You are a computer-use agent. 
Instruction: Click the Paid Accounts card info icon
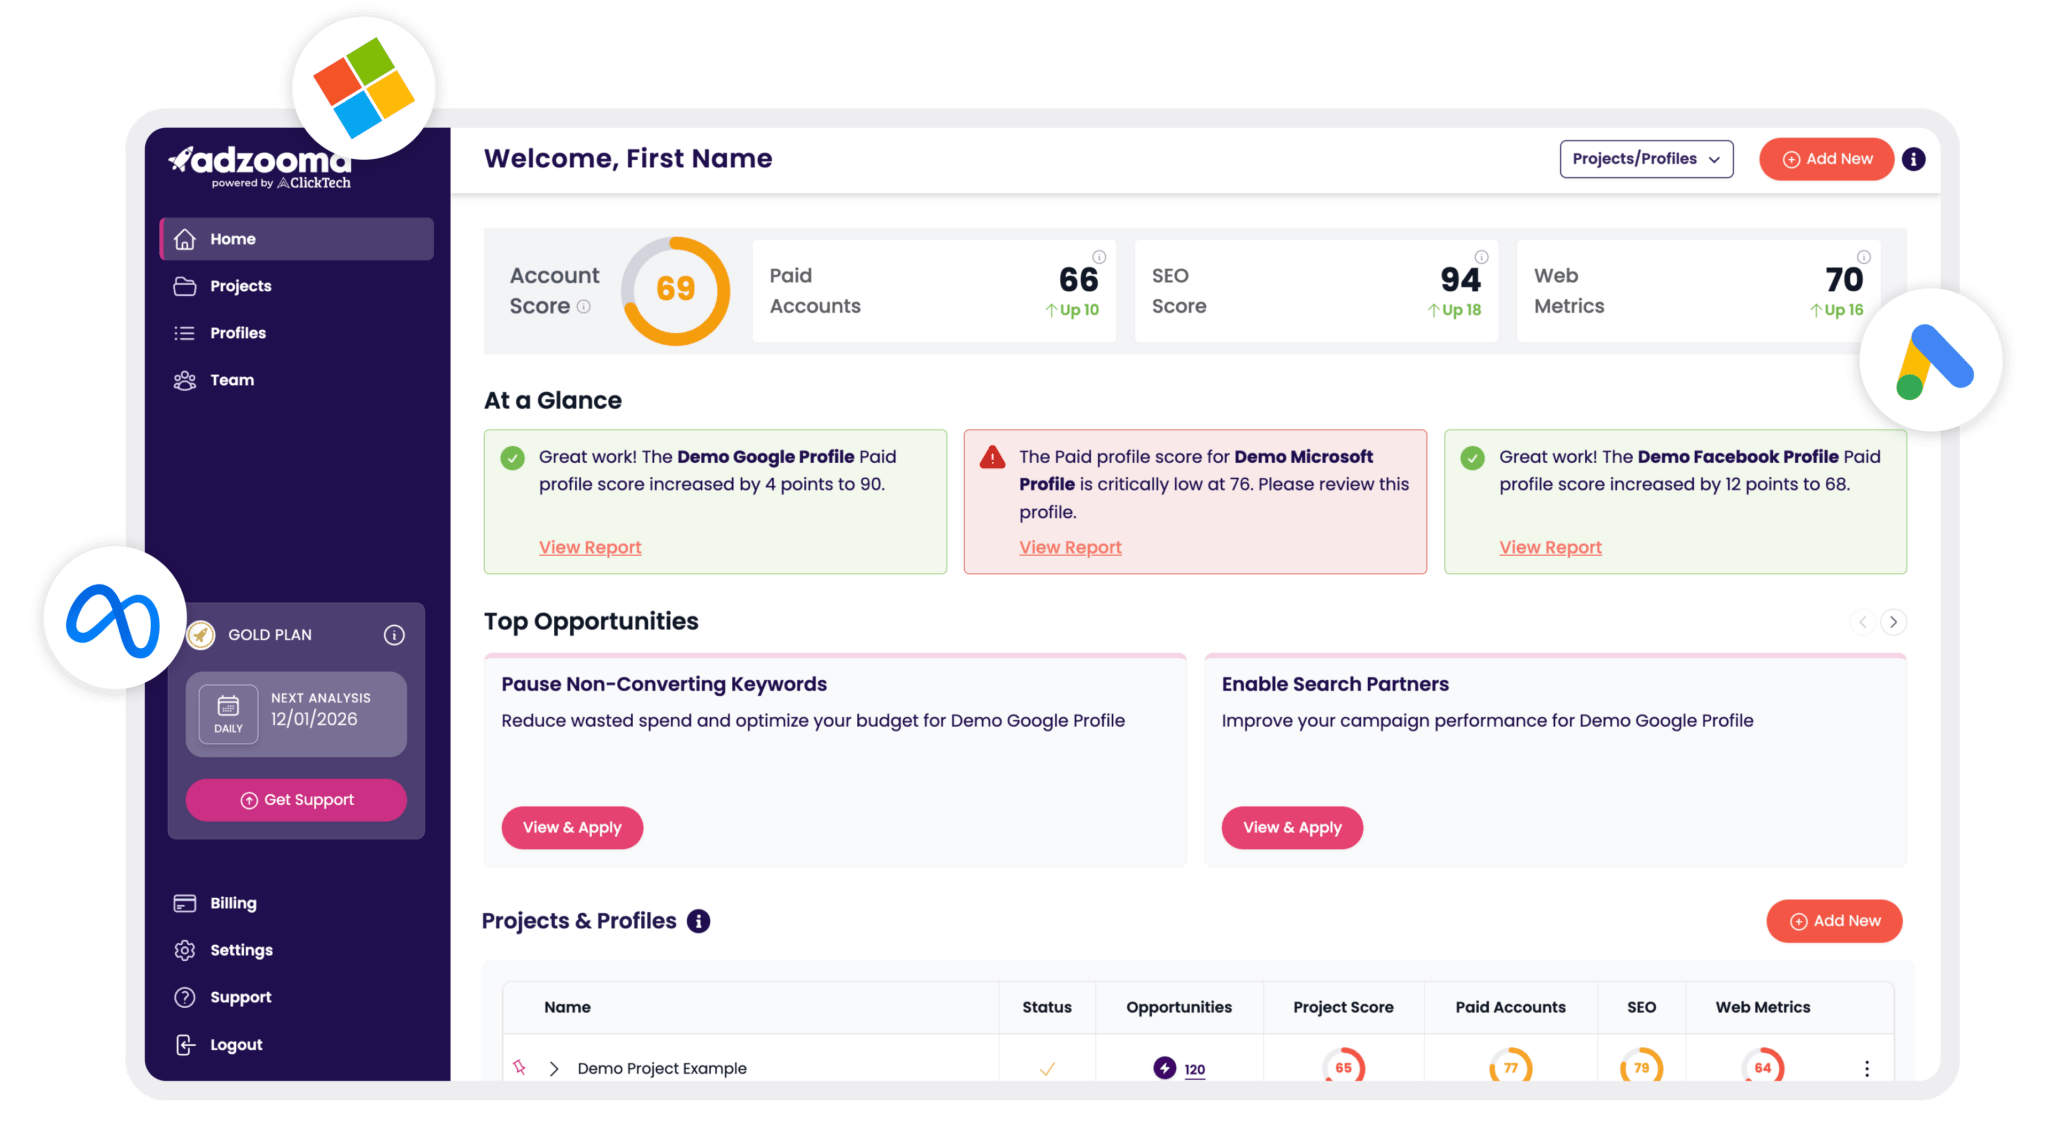(x=1099, y=257)
